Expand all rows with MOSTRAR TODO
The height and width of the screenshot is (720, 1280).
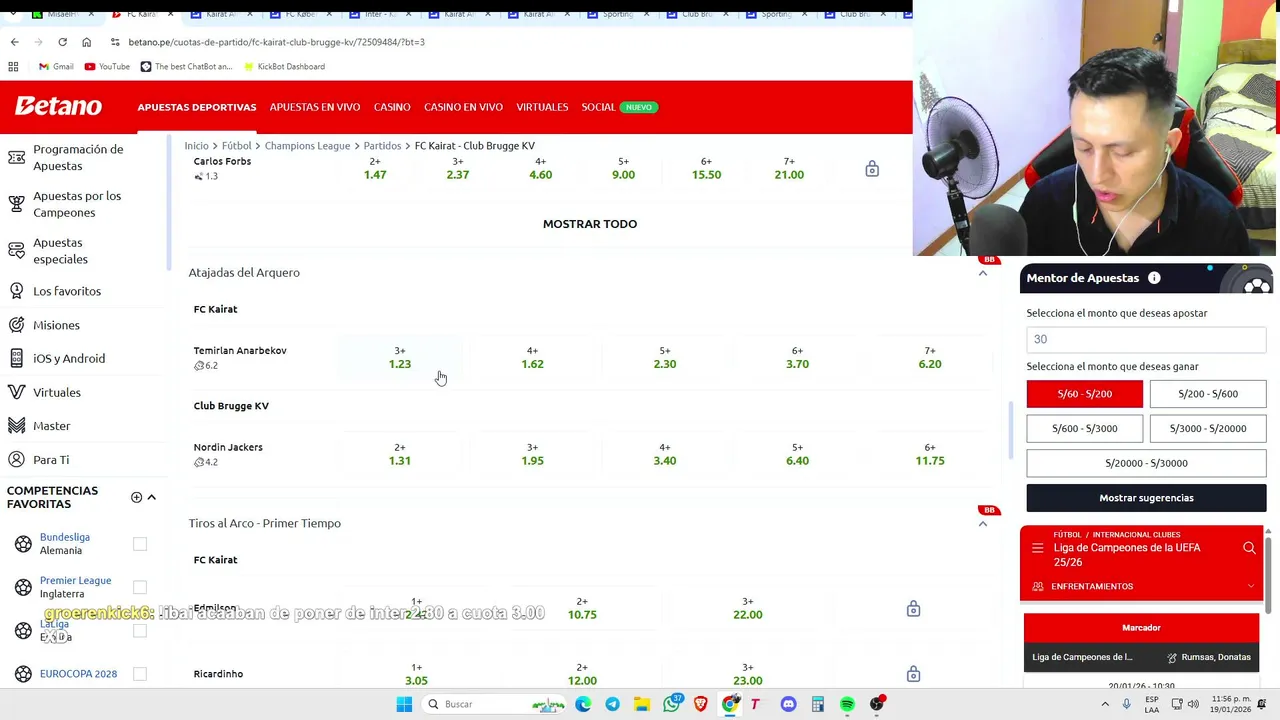click(x=590, y=224)
